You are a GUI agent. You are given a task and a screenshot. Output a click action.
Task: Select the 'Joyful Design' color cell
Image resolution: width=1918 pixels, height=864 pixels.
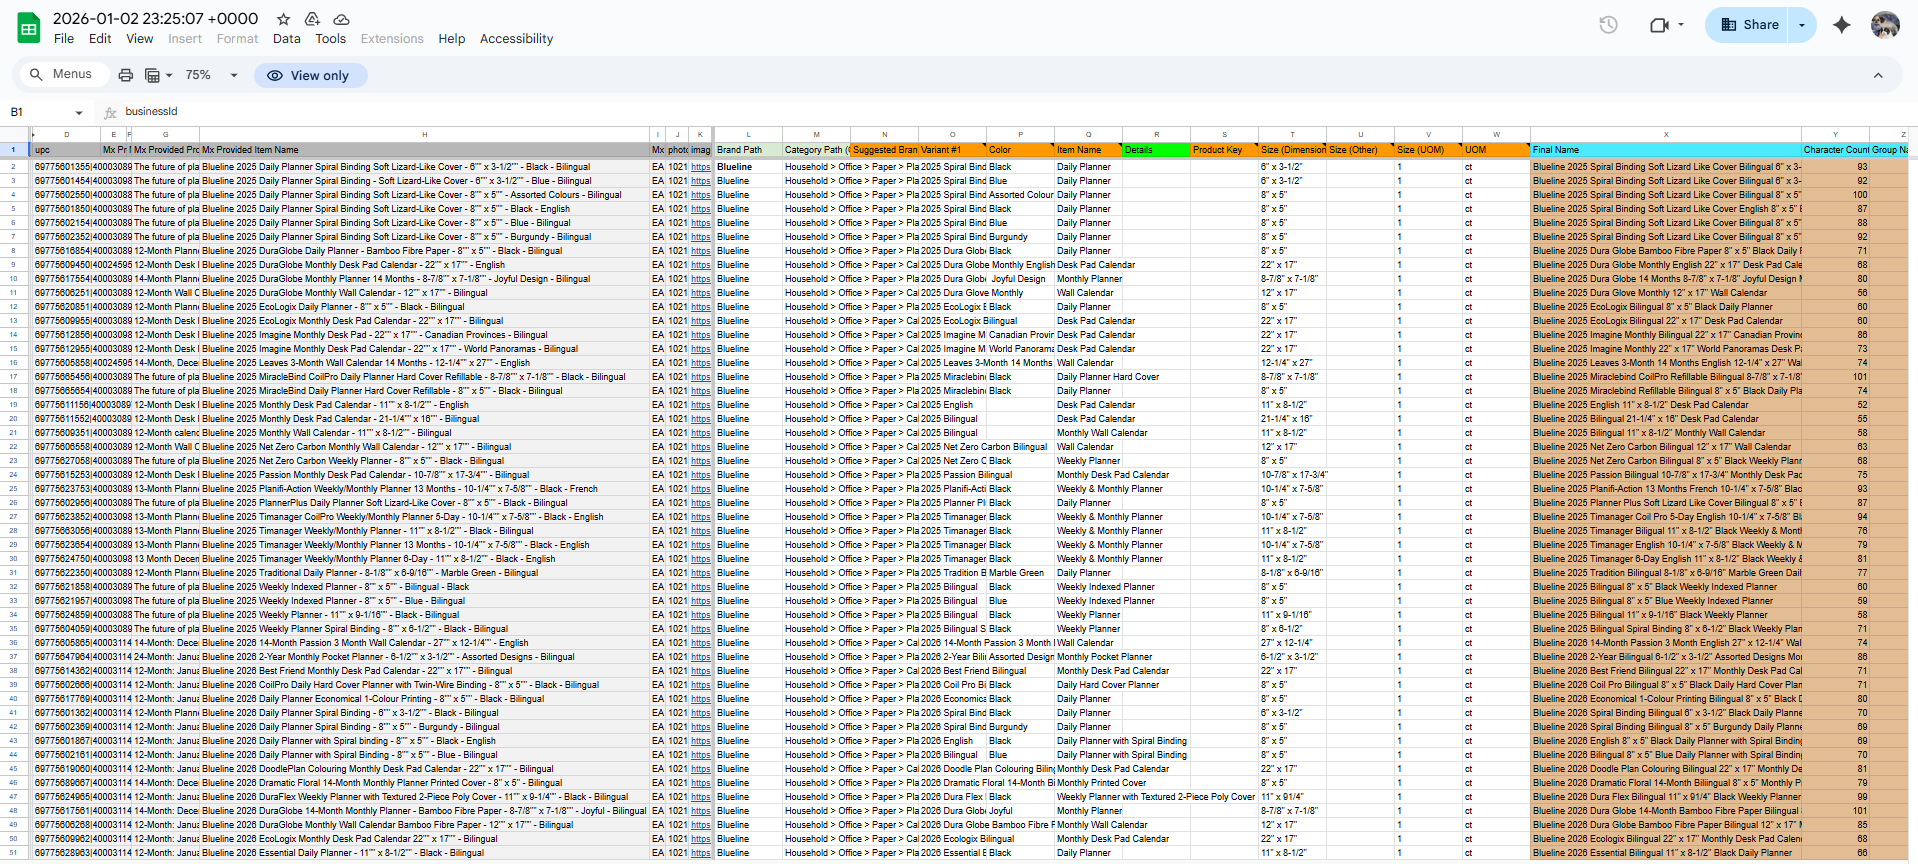pyautogui.click(x=1020, y=279)
